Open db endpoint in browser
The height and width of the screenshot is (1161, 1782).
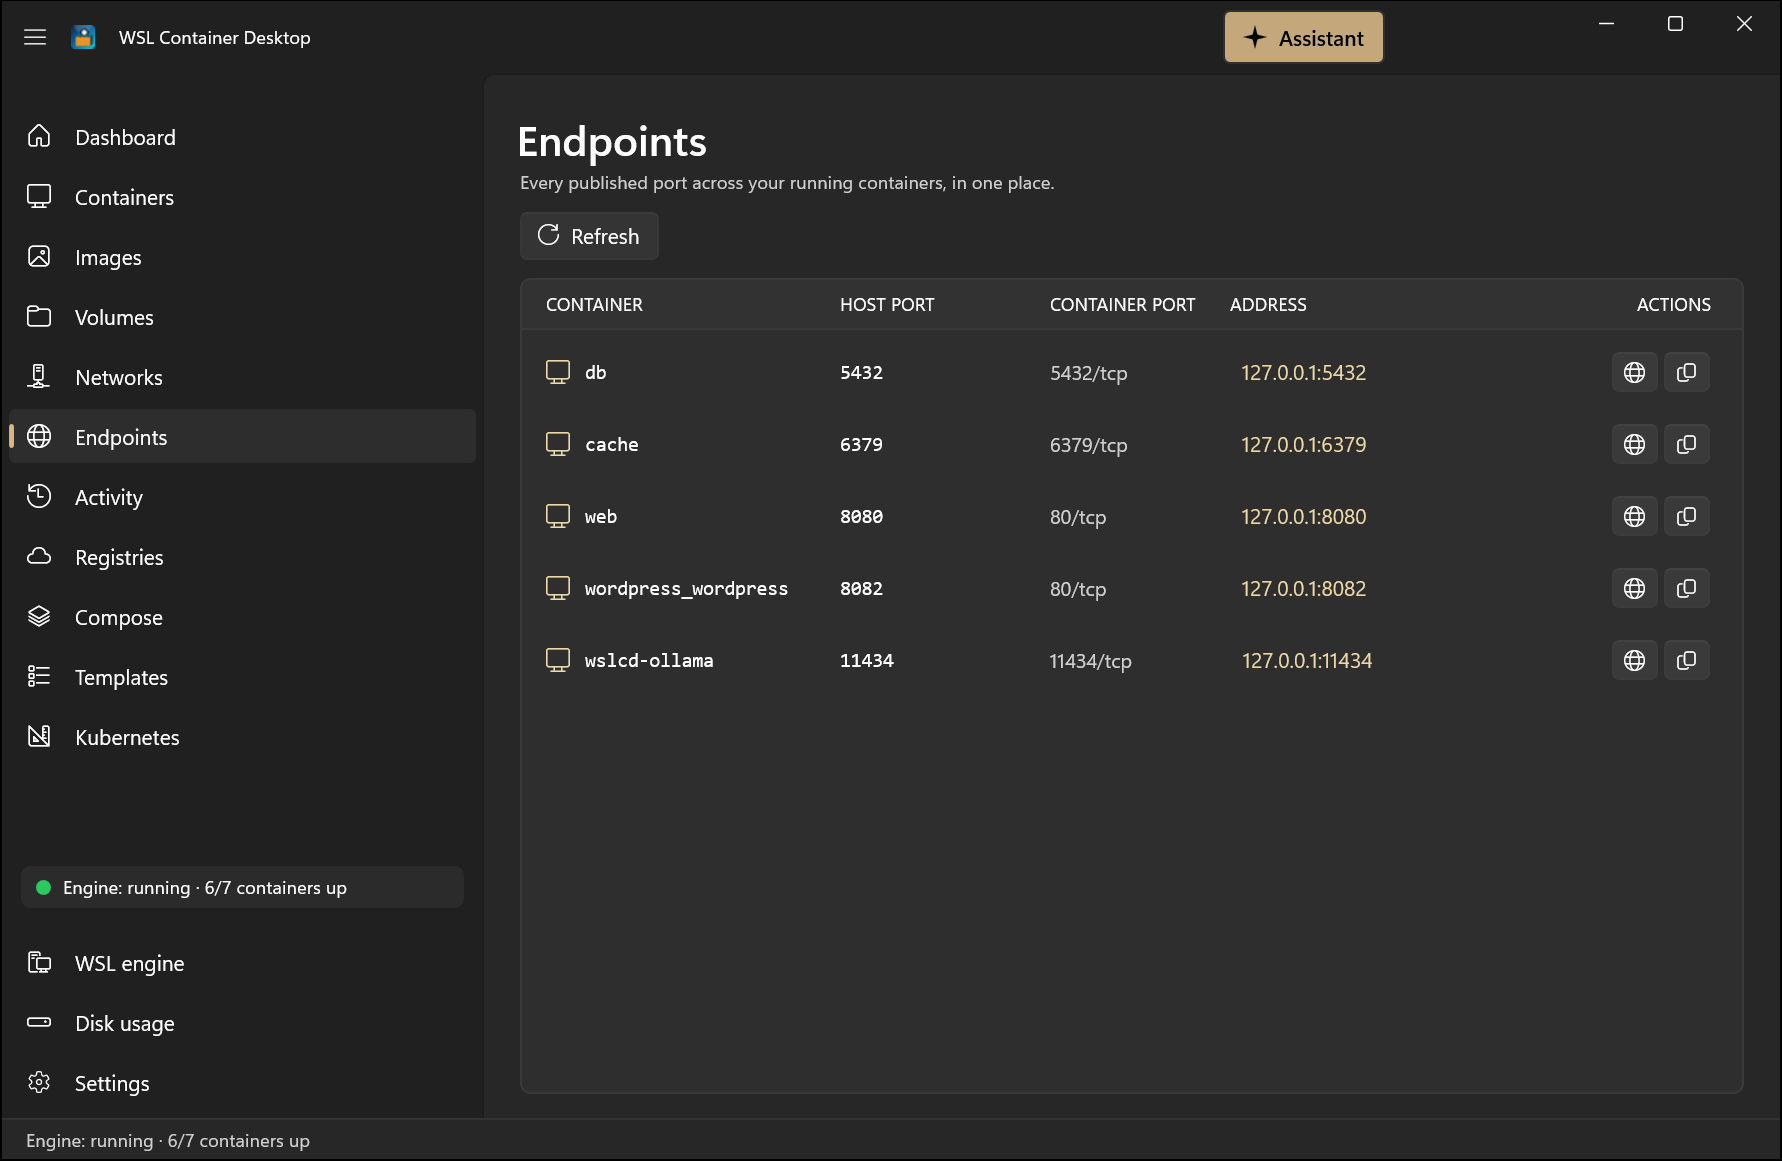coord(1634,372)
